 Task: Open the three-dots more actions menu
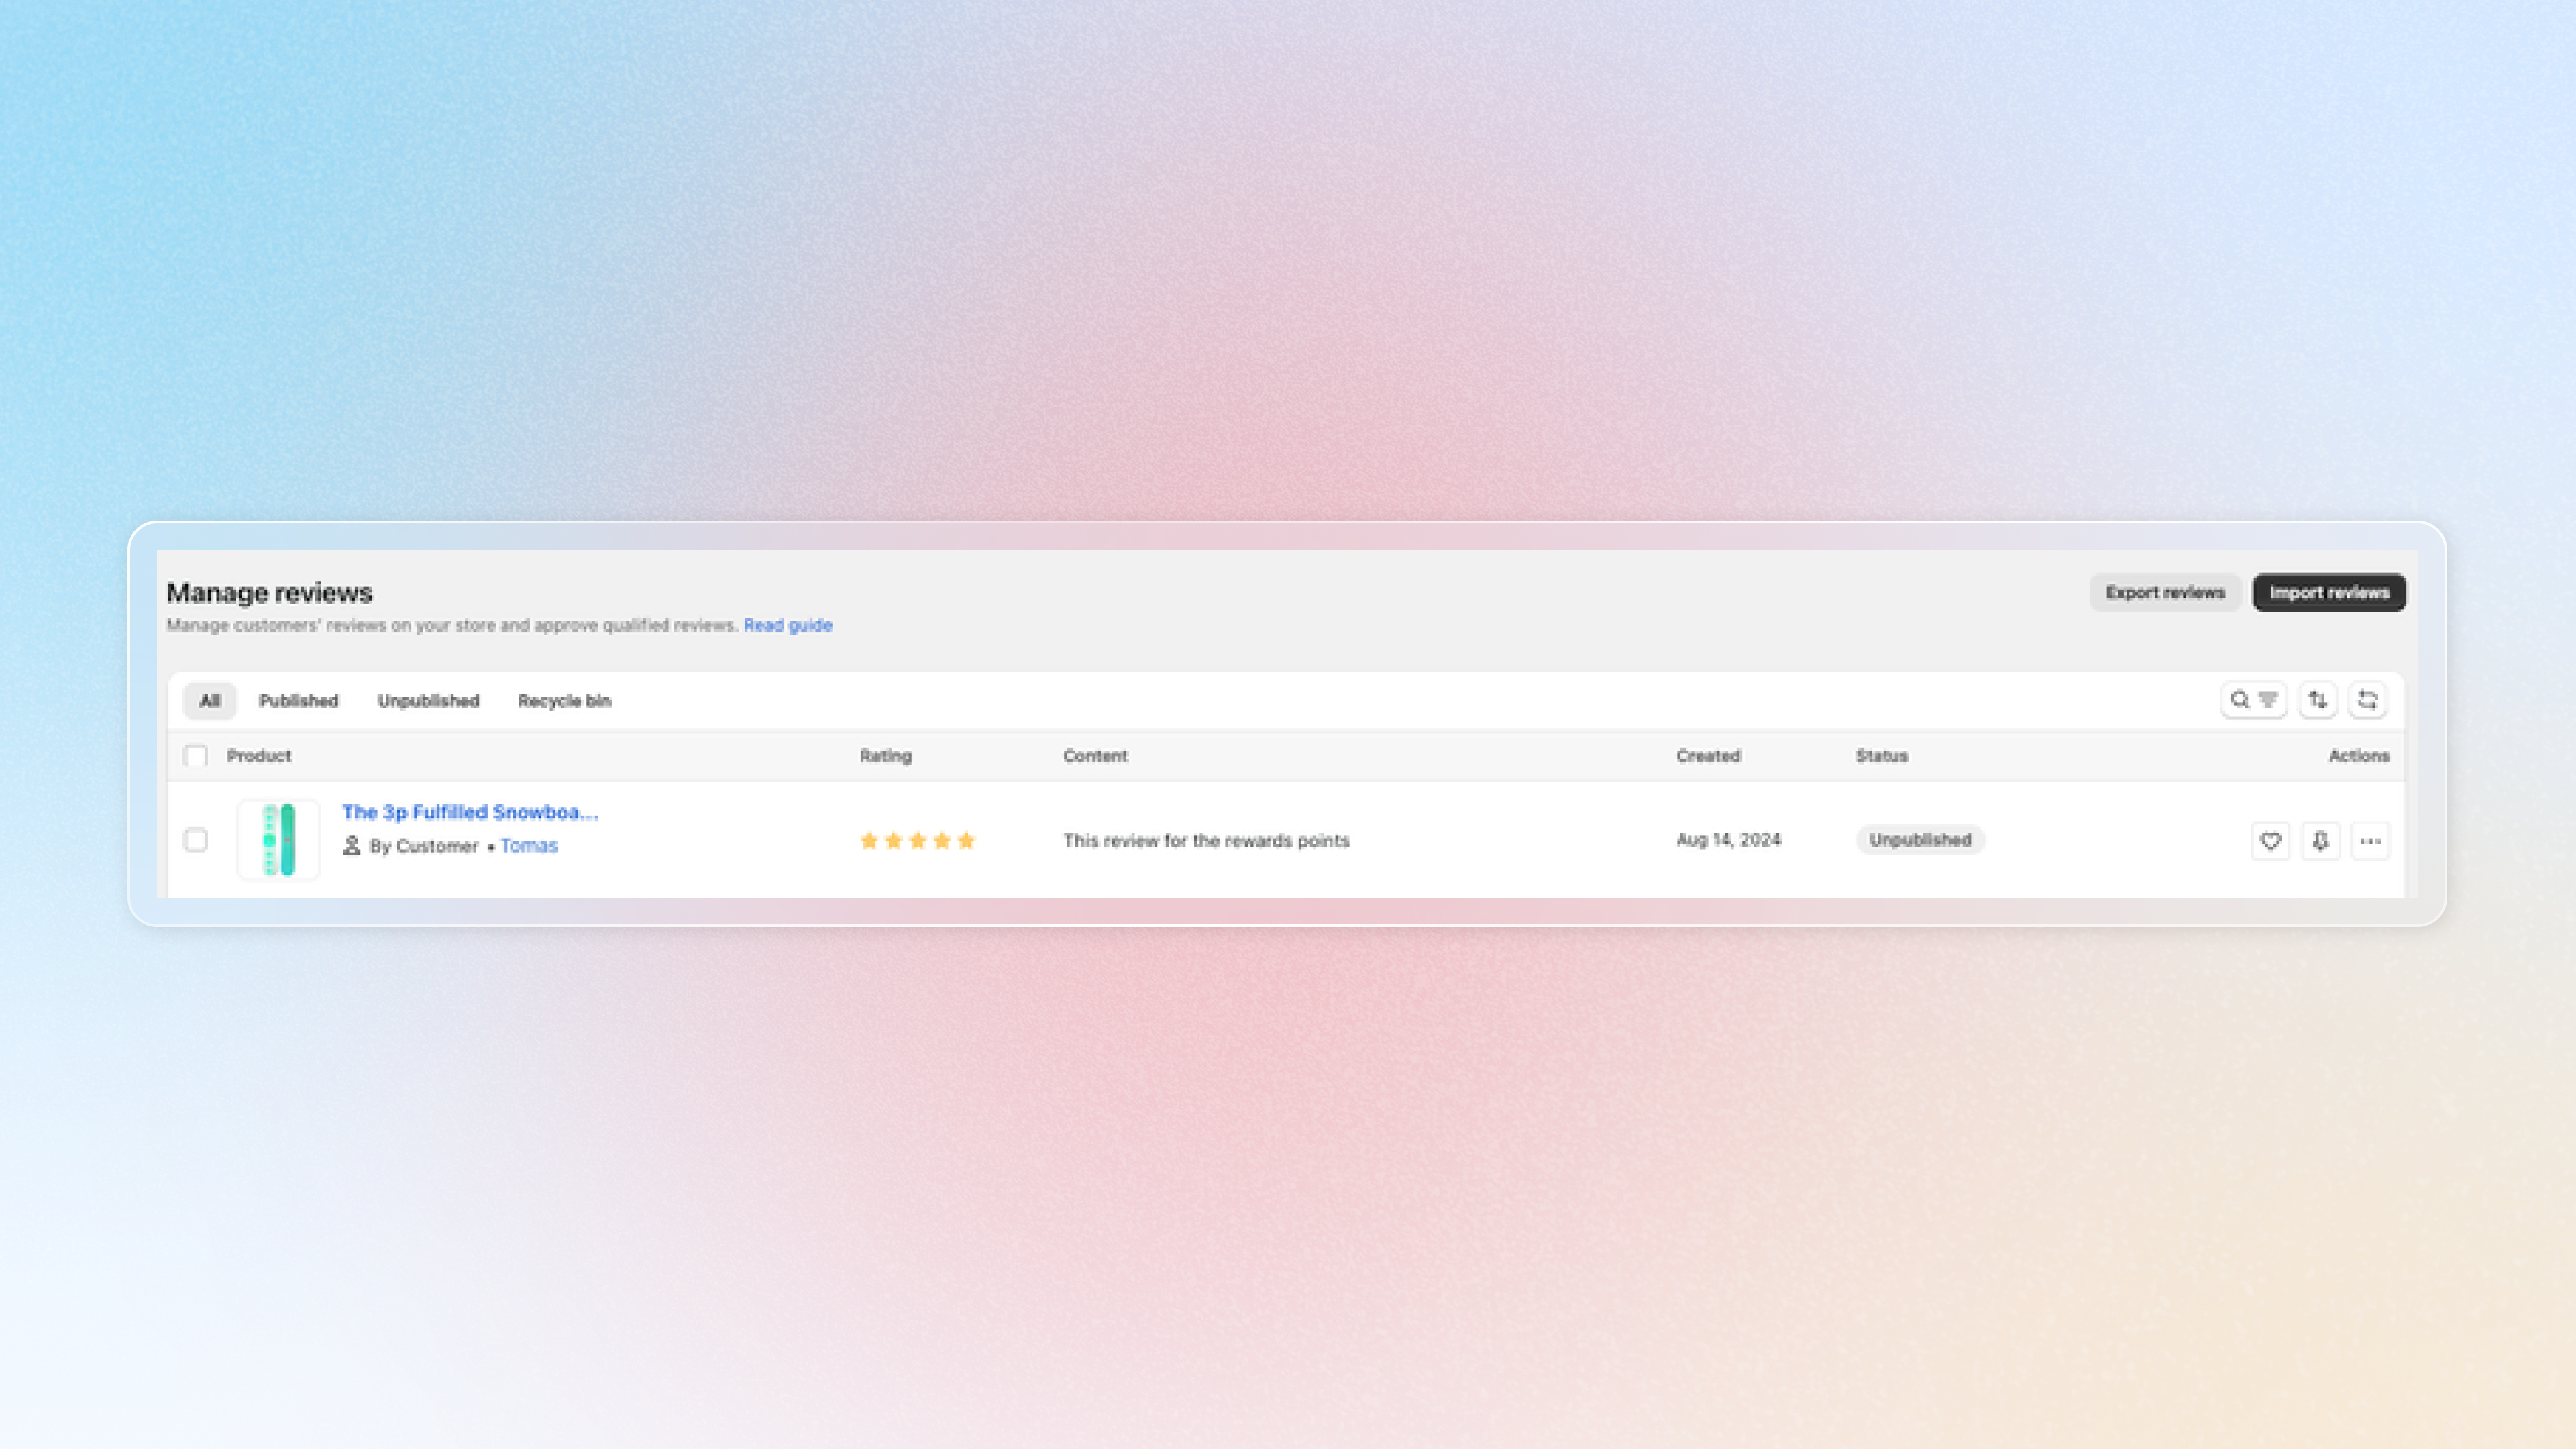point(2370,841)
